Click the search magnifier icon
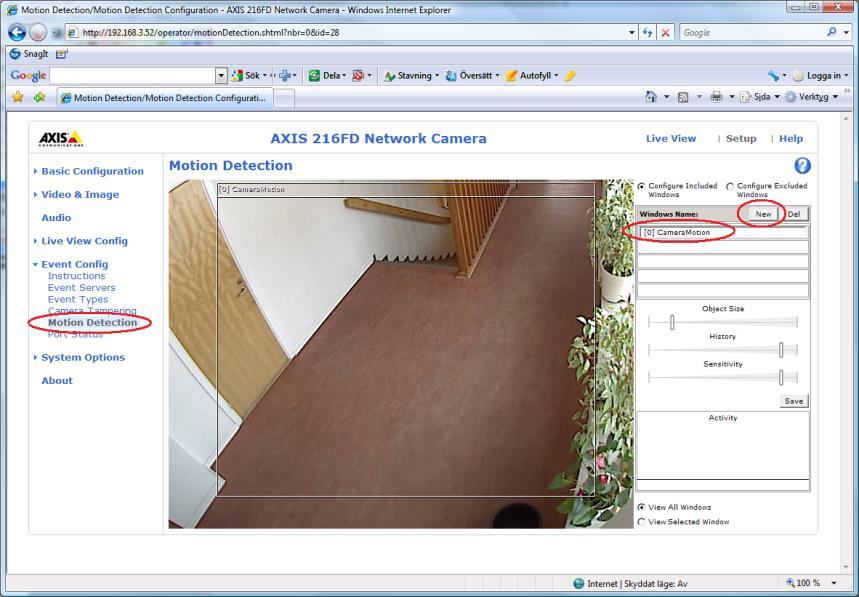Viewport: 859px width, 597px height. pos(832,32)
